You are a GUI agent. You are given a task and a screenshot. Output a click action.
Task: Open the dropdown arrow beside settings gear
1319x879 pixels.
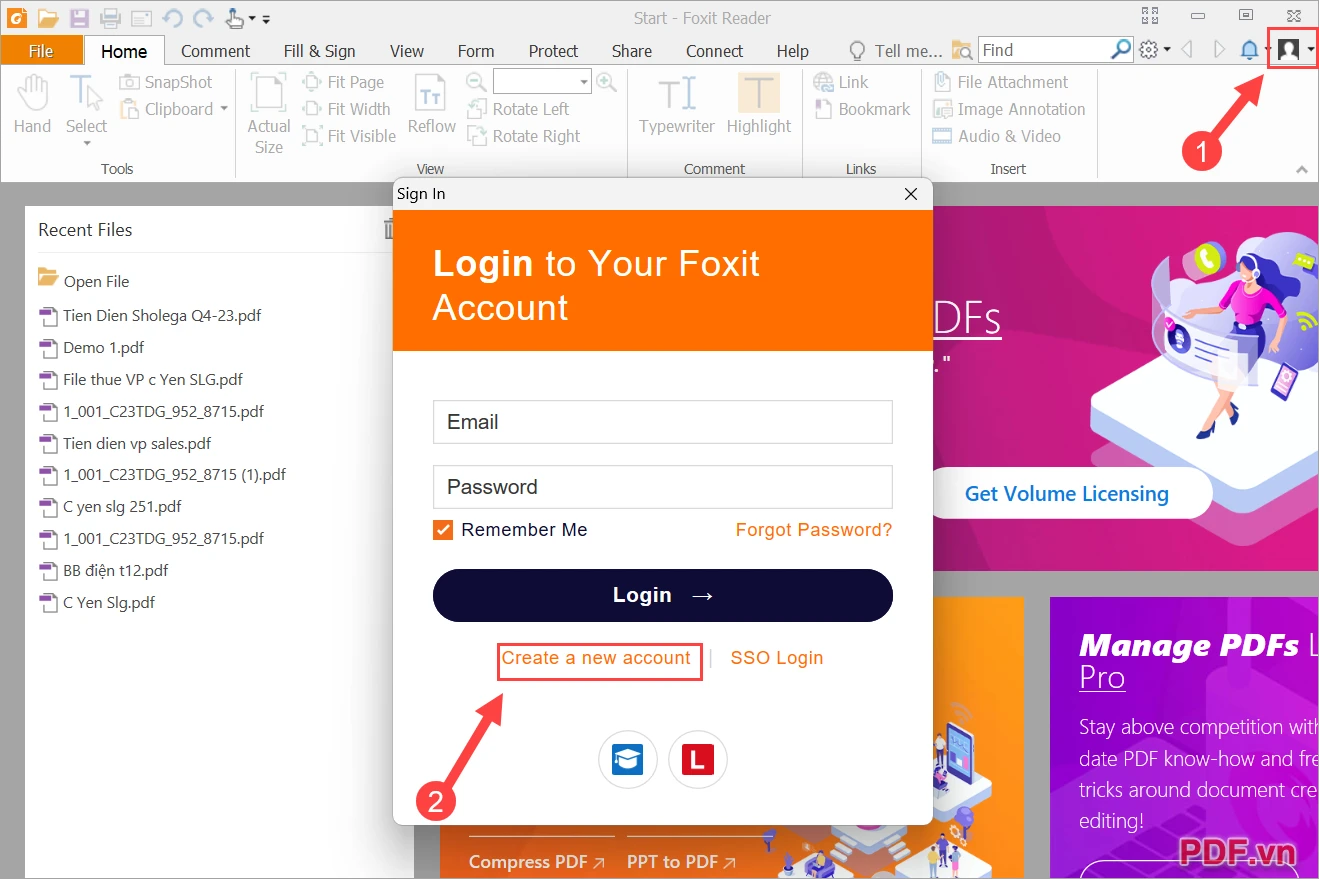(1167, 50)
